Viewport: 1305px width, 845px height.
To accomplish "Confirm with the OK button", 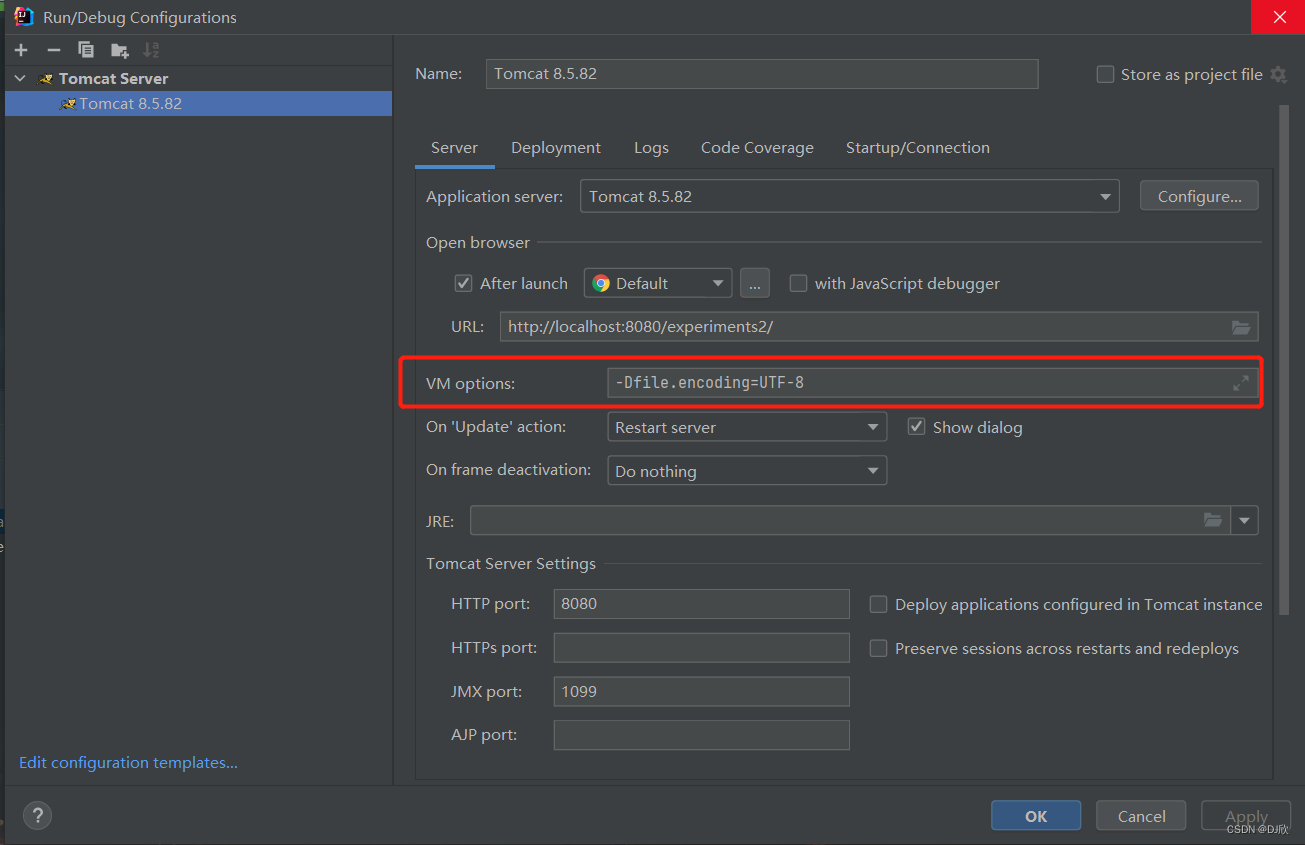I will click(1036, 816).
